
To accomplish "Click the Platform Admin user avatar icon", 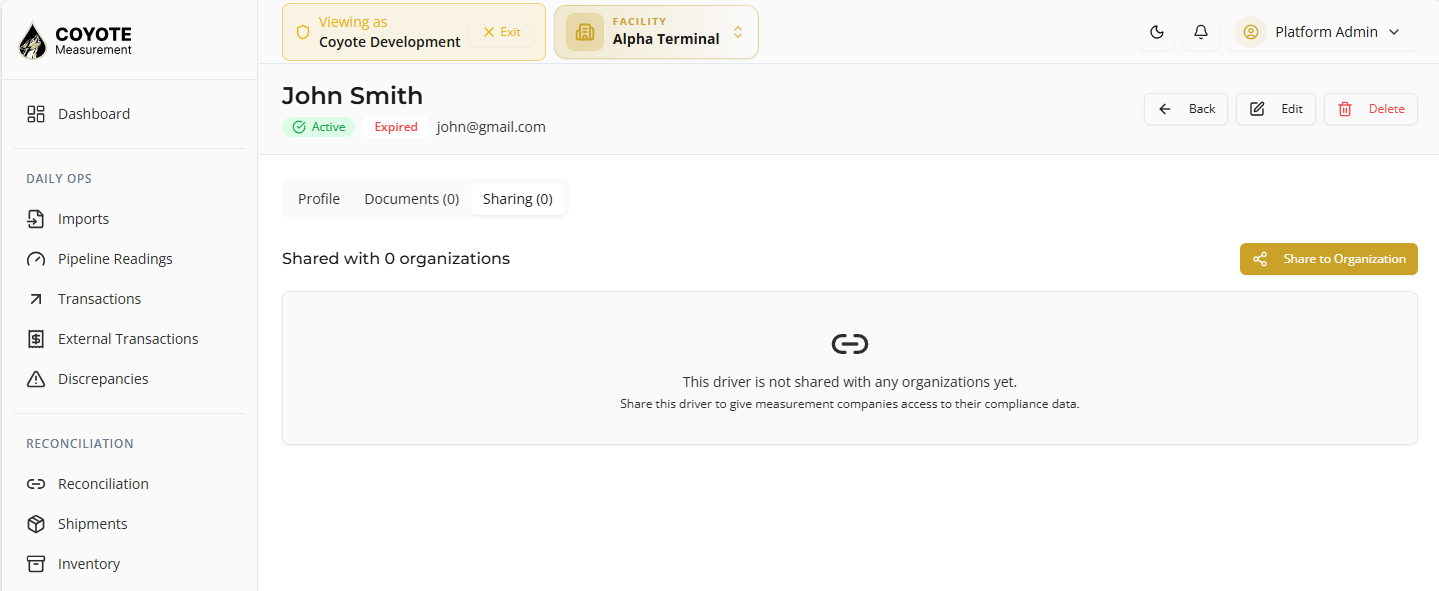I will click(x=1250, y=32).
